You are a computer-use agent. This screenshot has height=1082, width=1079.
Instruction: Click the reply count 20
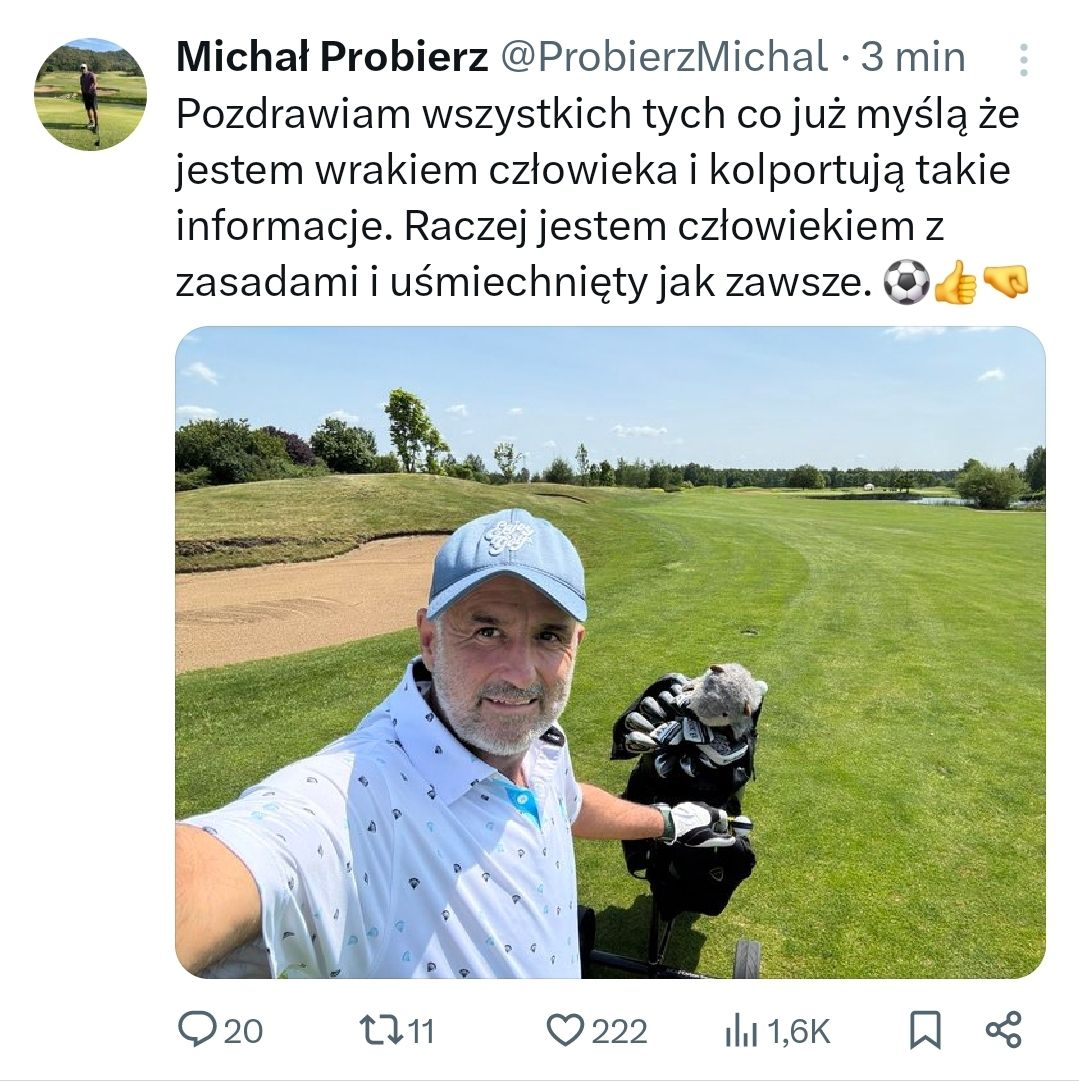243,1032
